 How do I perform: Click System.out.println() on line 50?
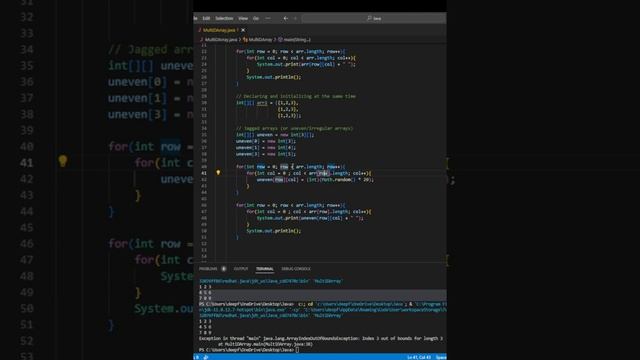pos(273,231)
